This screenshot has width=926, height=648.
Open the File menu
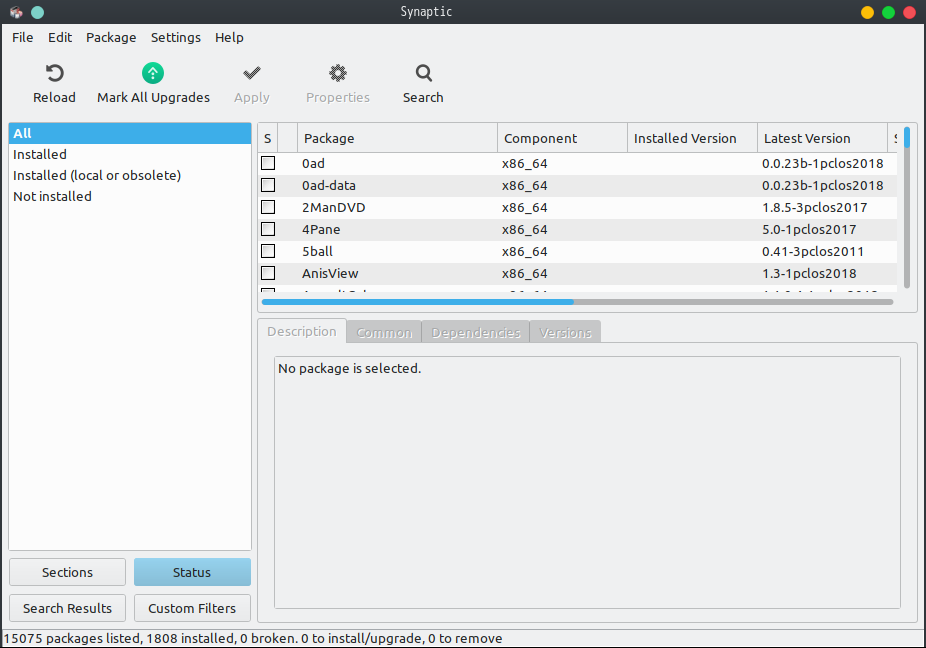(22, 37)
